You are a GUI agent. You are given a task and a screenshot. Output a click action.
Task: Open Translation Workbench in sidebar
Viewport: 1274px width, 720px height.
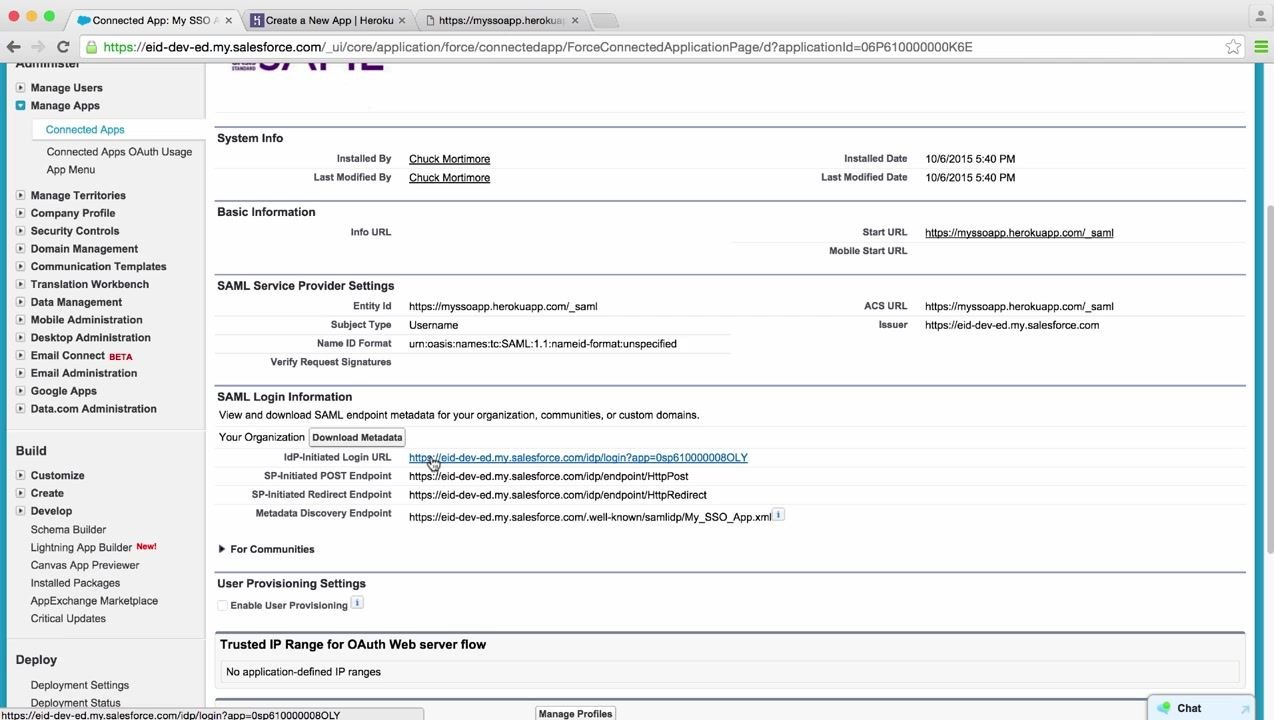[90, 284]
